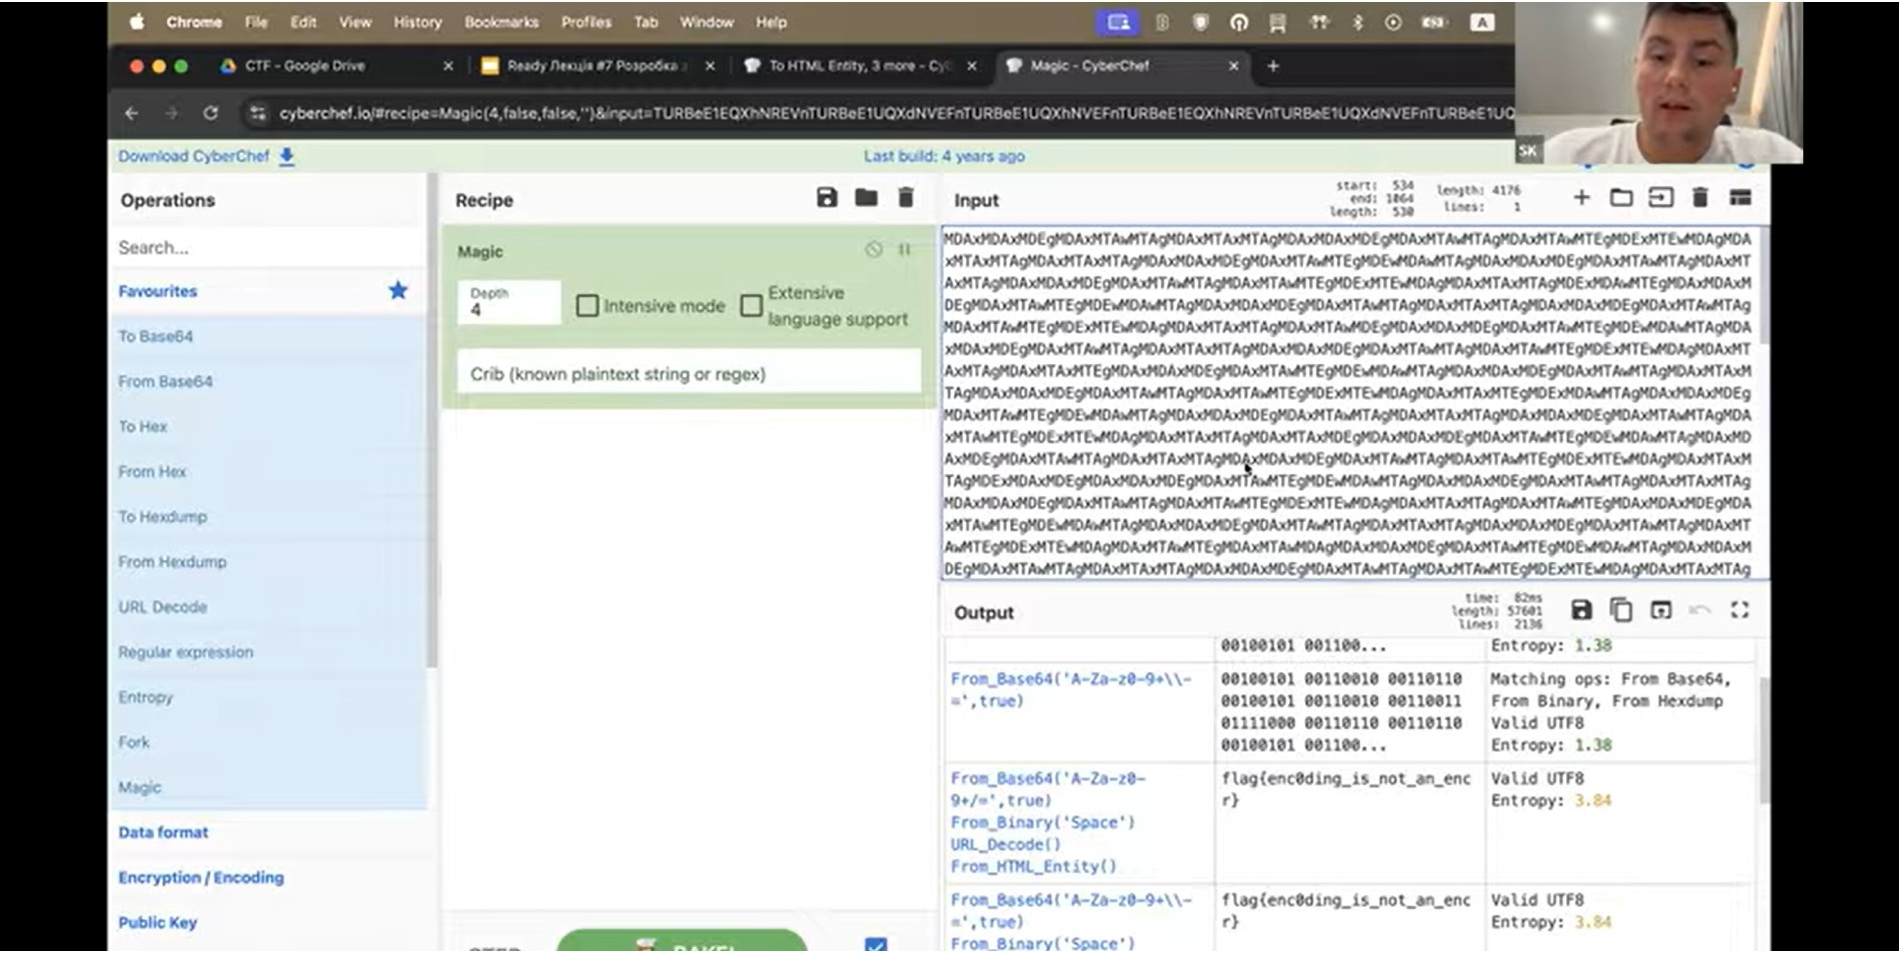
Task: Clear the input with the trash icon
Action: 1700,198
